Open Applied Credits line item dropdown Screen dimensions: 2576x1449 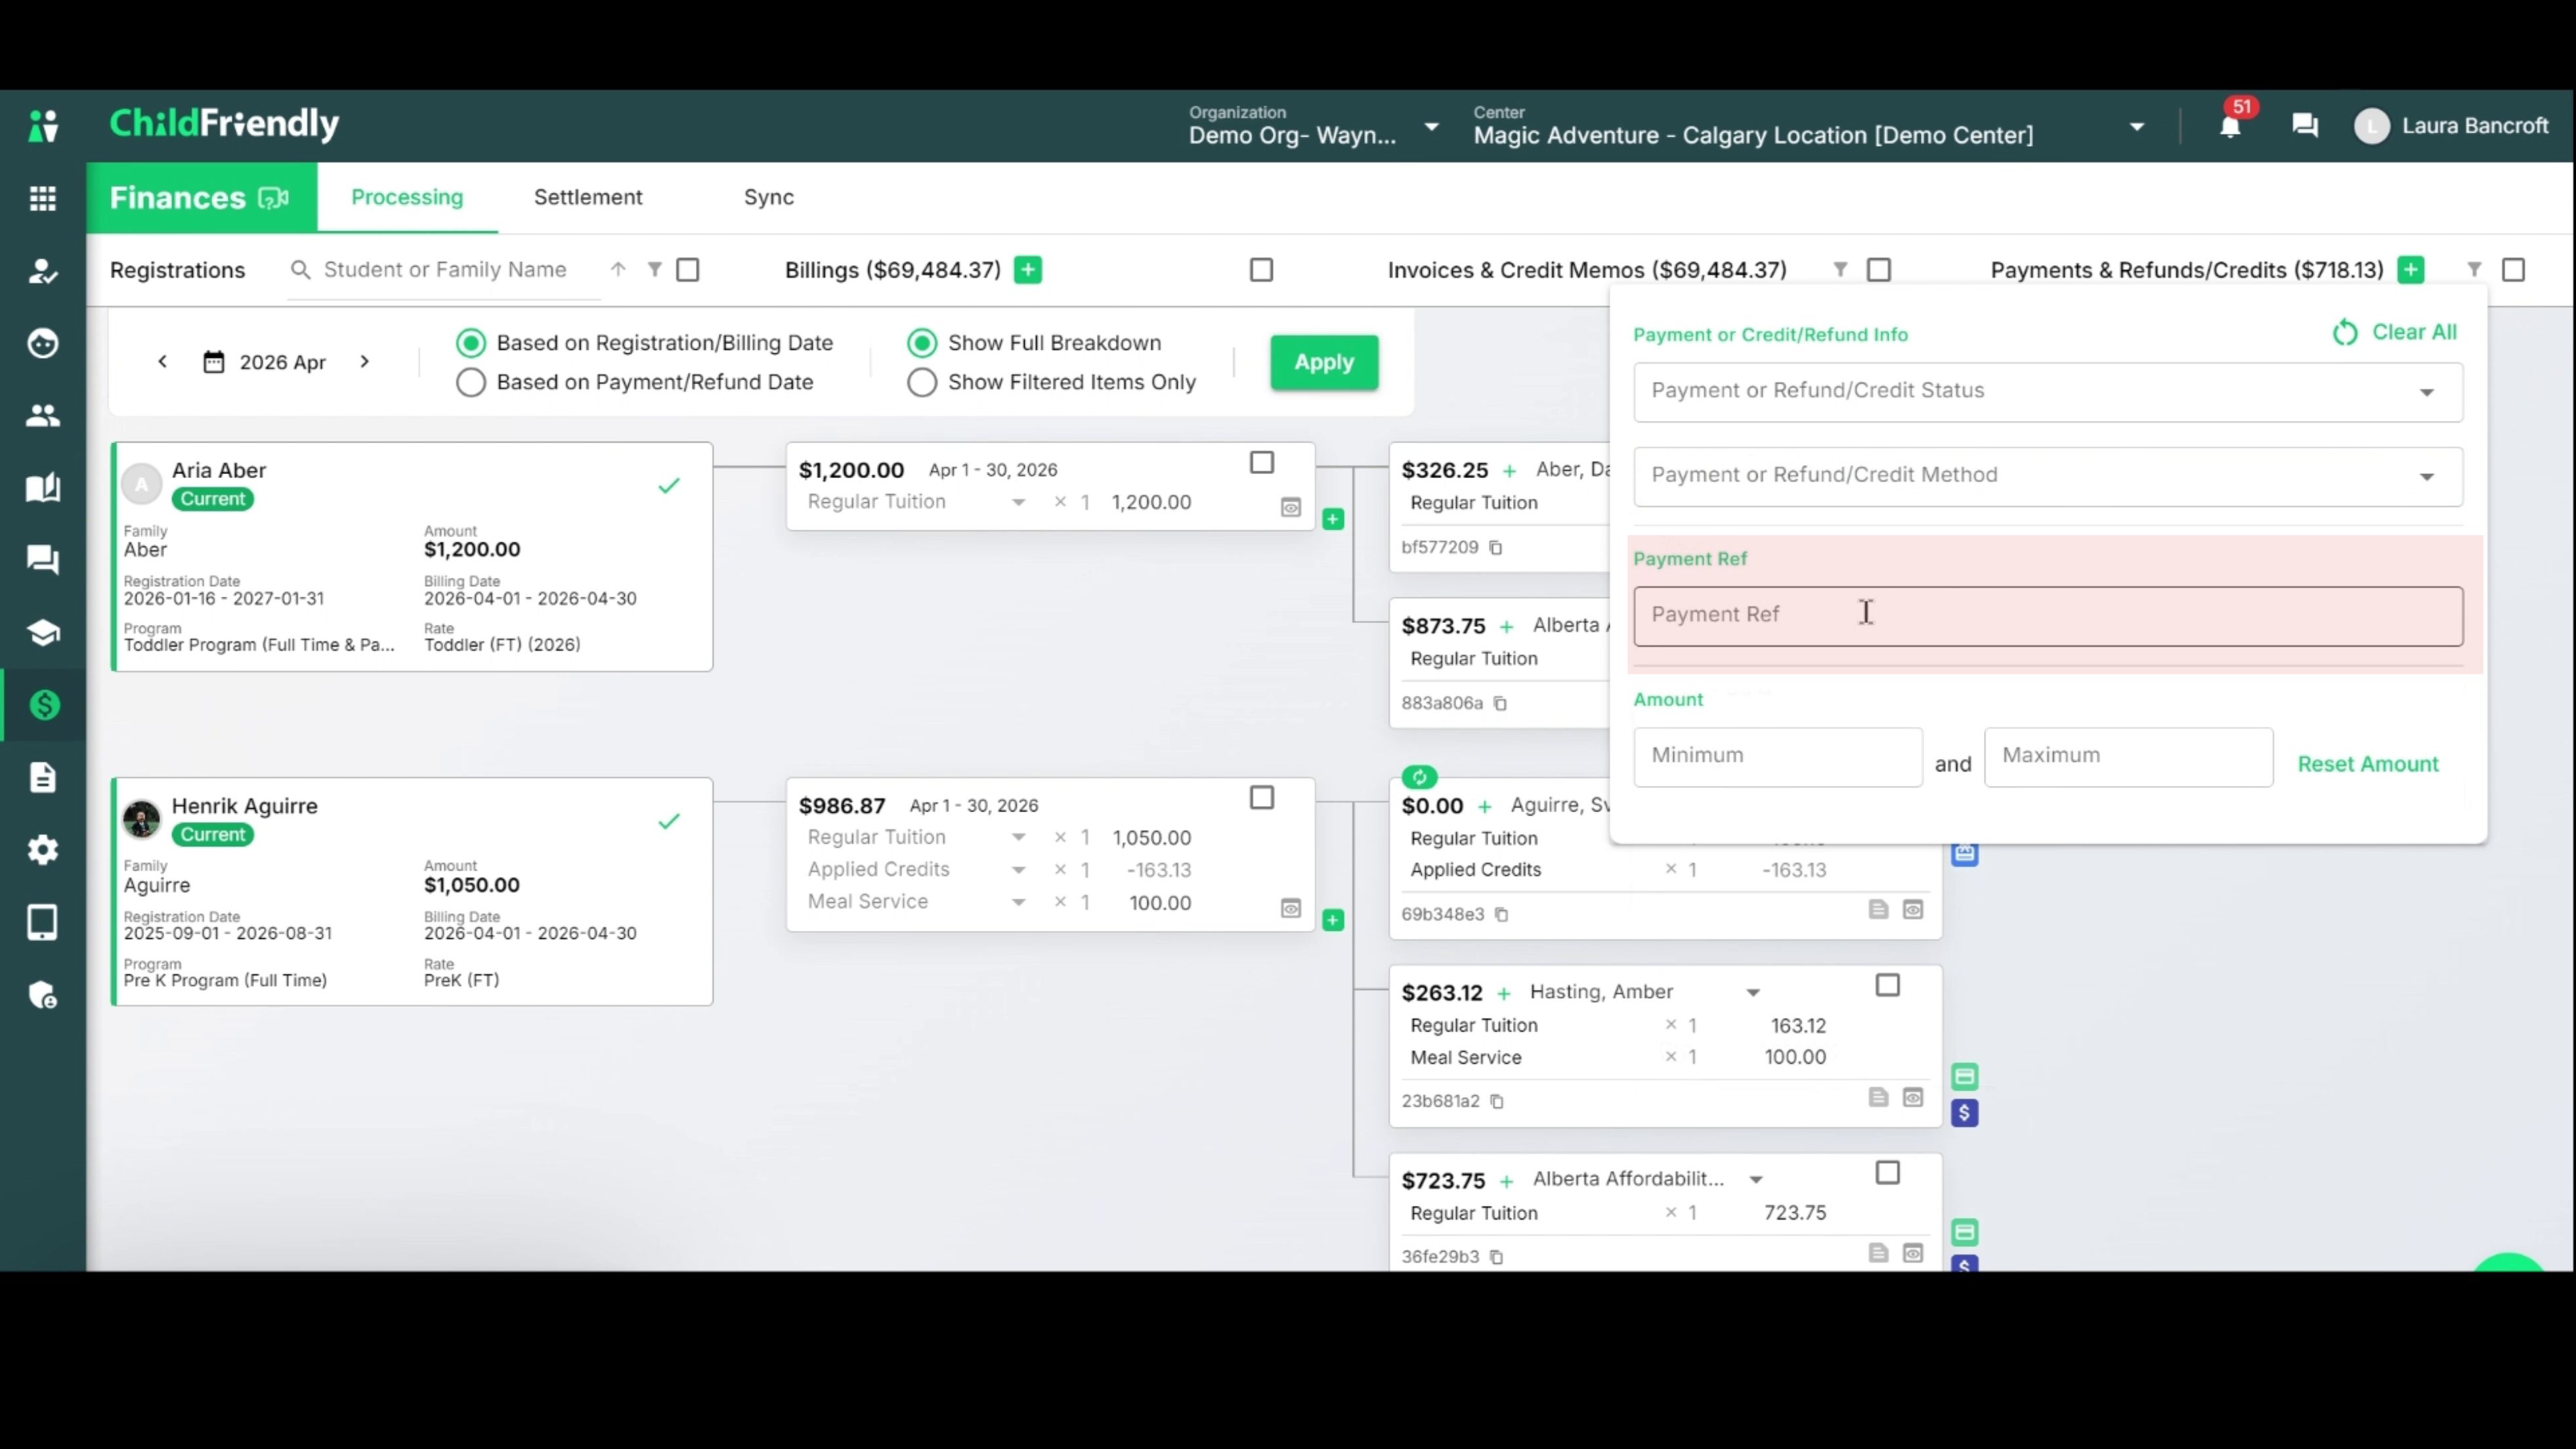coord(1019,870)
